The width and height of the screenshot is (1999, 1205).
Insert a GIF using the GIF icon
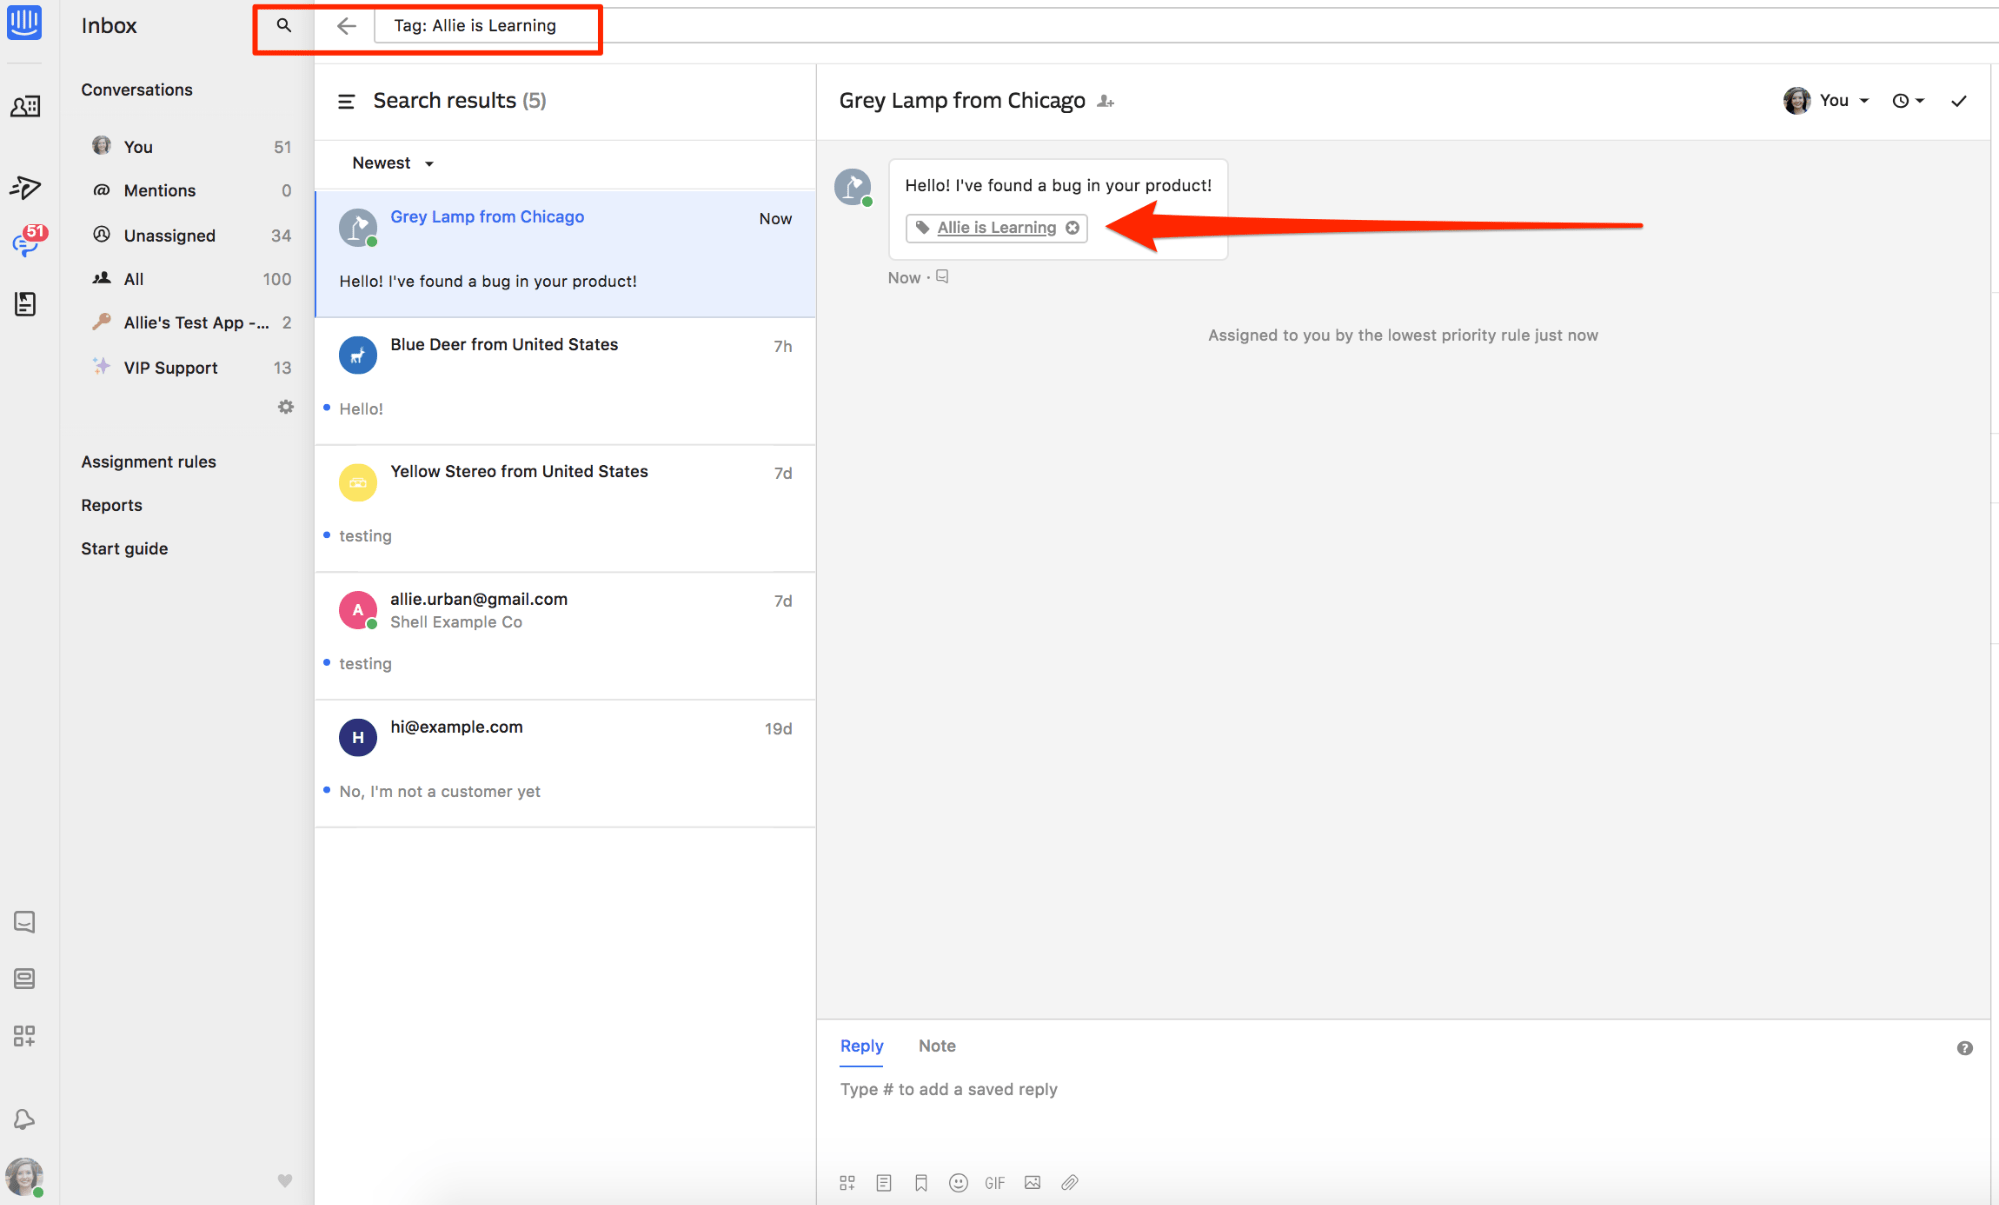point(994,1183)
